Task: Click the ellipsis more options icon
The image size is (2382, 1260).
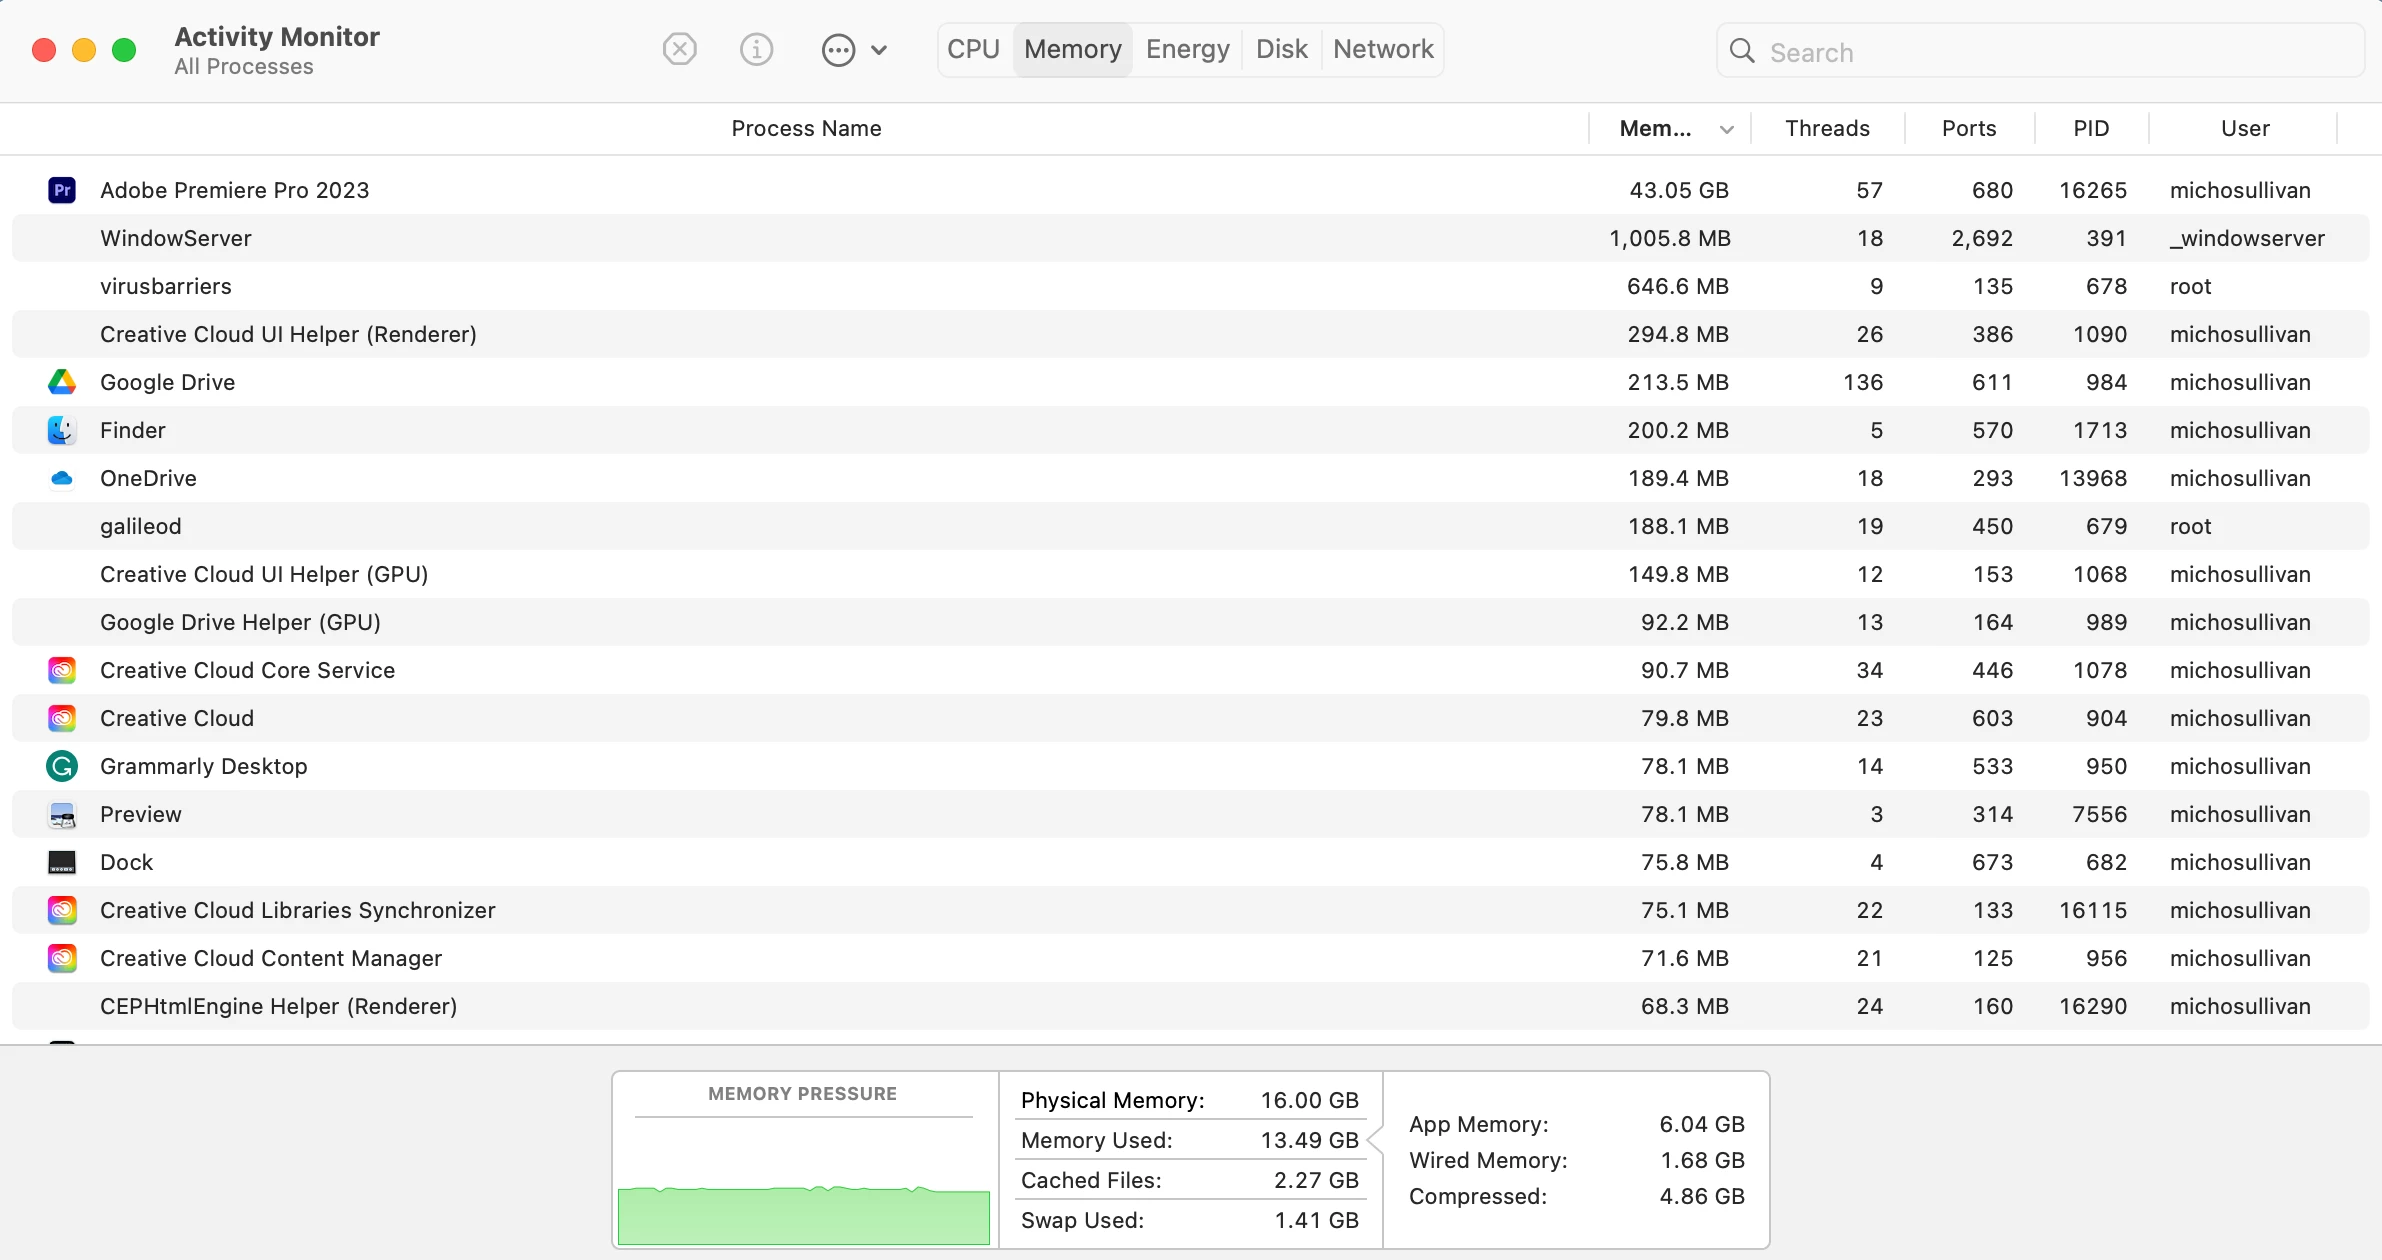Action: click(x=838, y=50)
